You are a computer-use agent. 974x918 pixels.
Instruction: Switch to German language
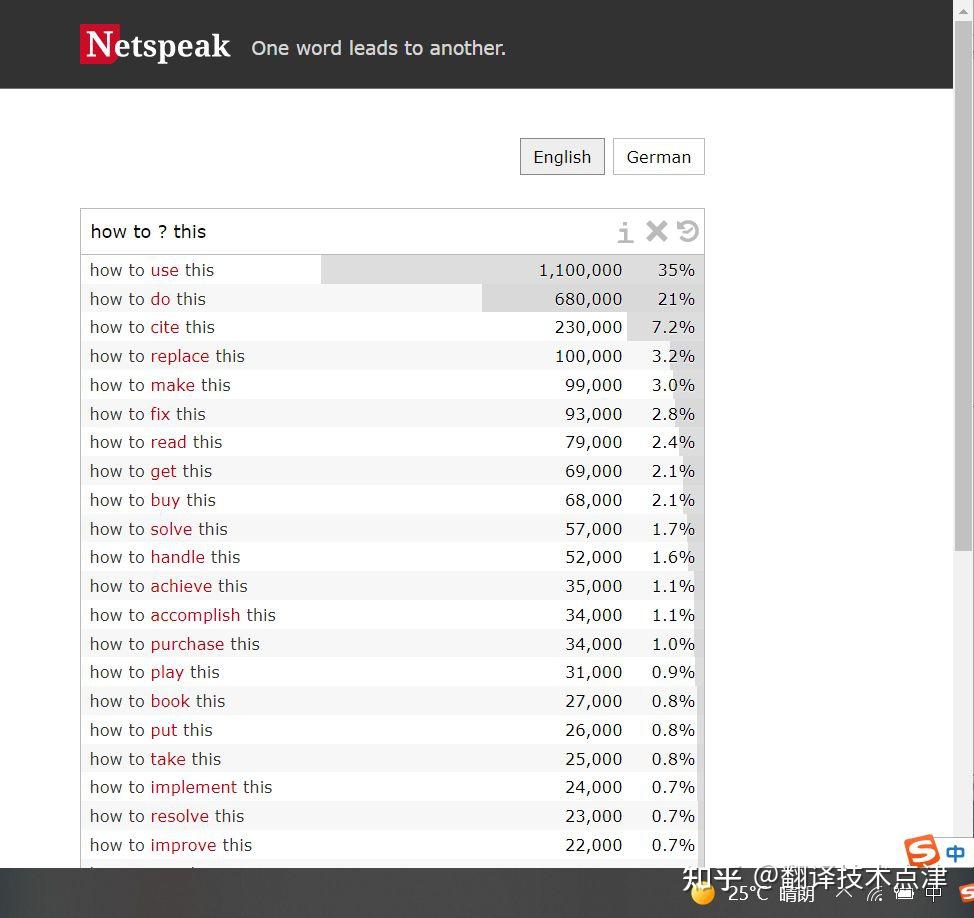pos(658,157)
